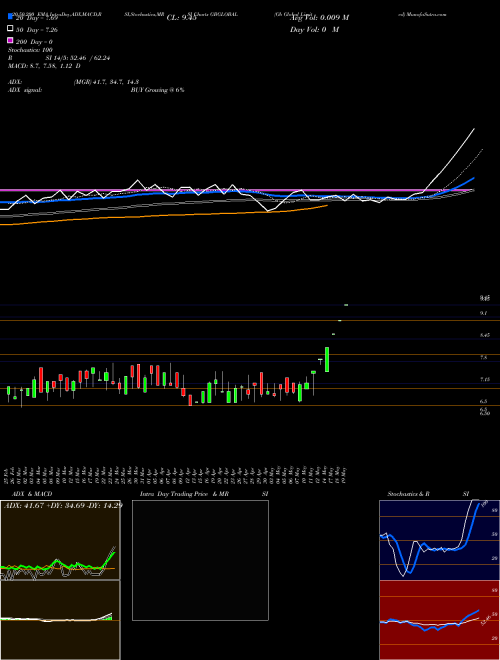Click the rising white price line tip
This screenshot has height=660, width=500.
point(474,129)
